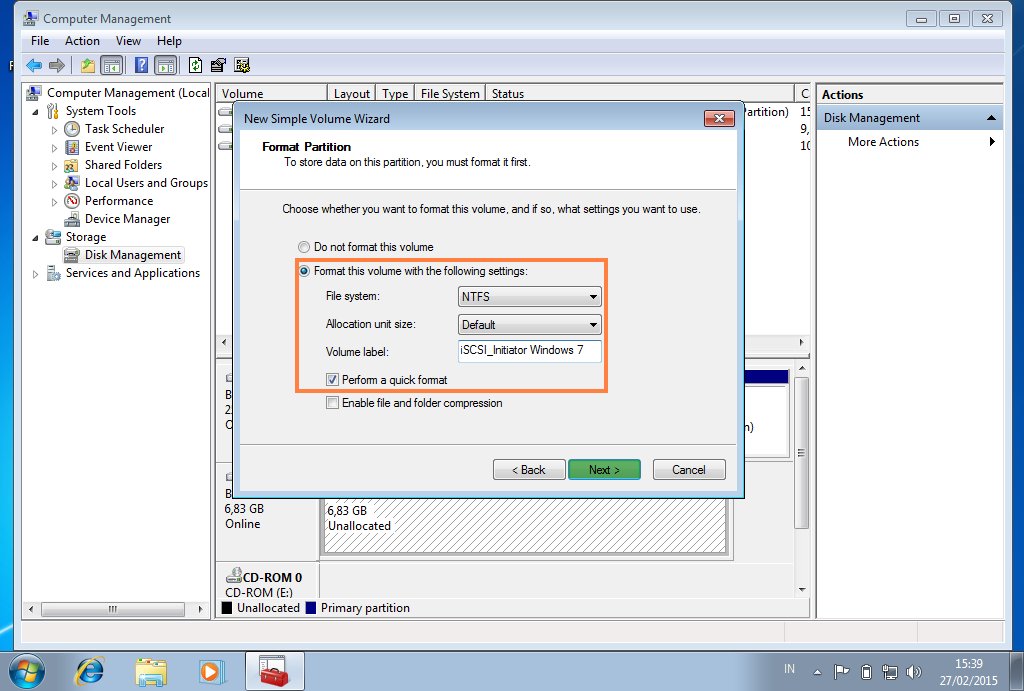Expand Services and Applications node
The image size is (1024, 691).
[x=35, y=274]
